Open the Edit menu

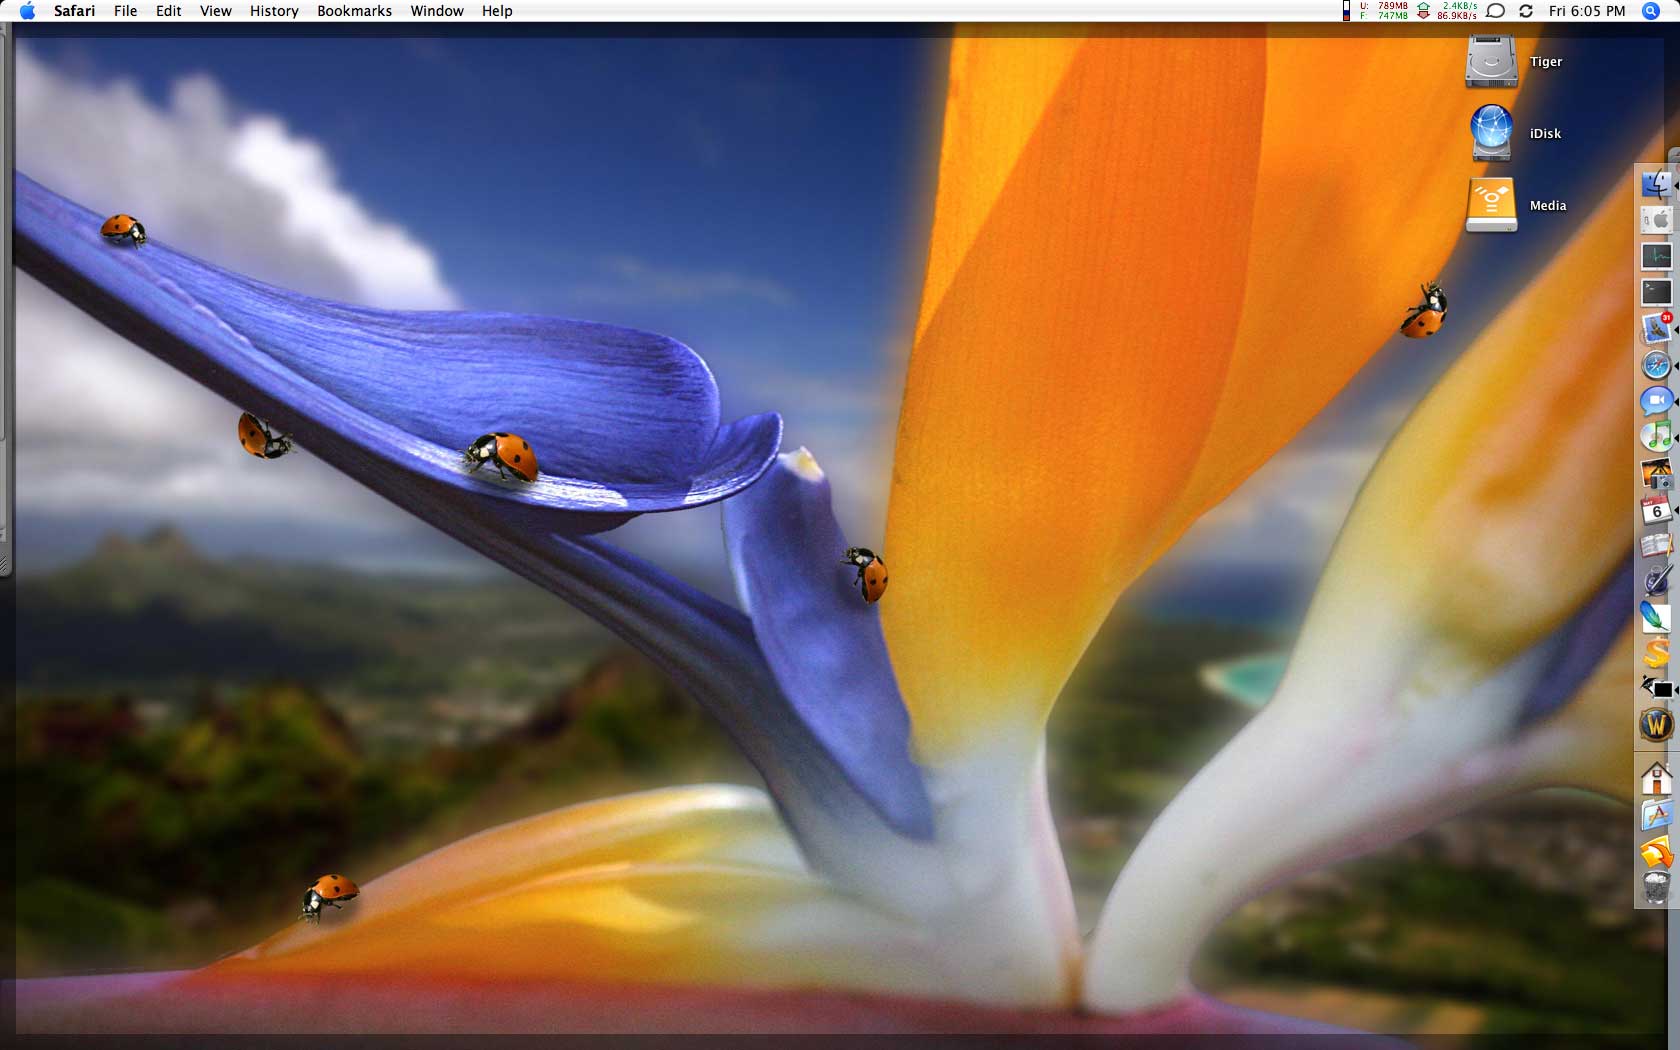(168, 11)
